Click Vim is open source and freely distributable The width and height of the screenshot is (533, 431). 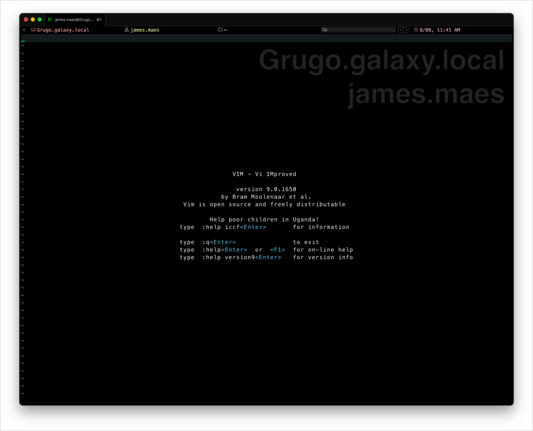click(x=264, y=204)
